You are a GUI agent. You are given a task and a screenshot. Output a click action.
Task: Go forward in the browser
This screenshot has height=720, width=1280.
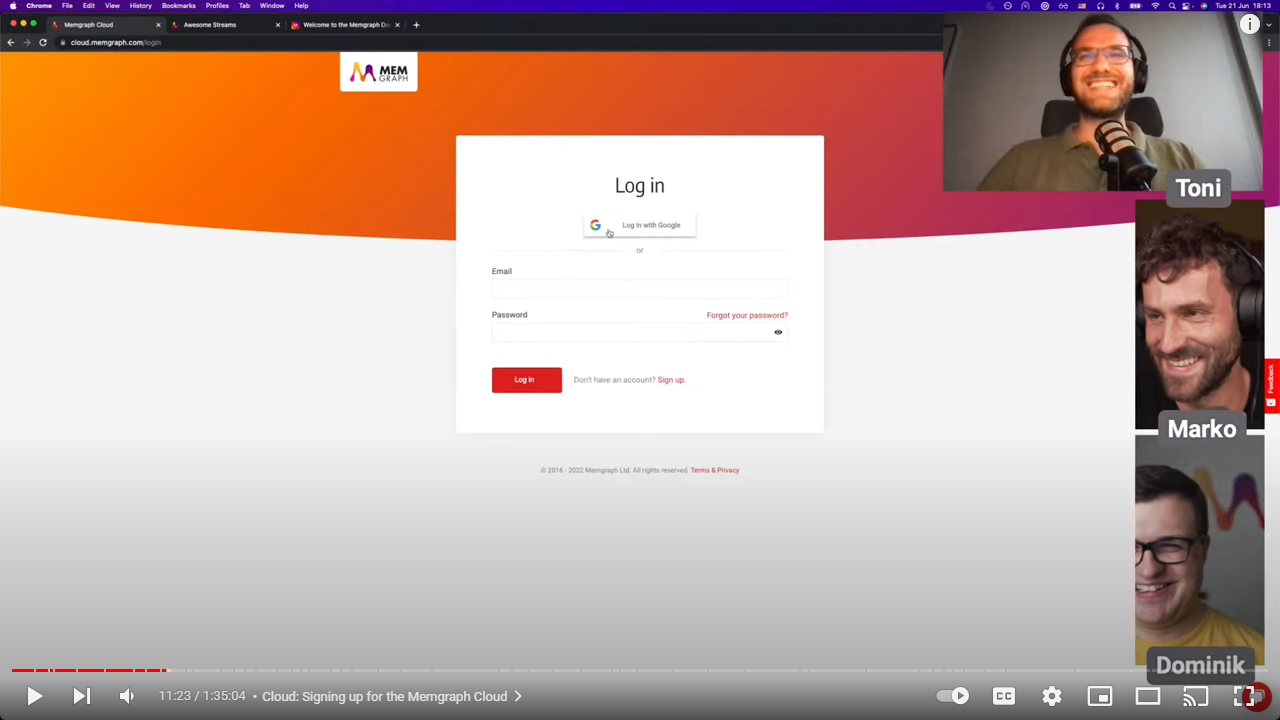pyautogui.click(x=27, y=42)
